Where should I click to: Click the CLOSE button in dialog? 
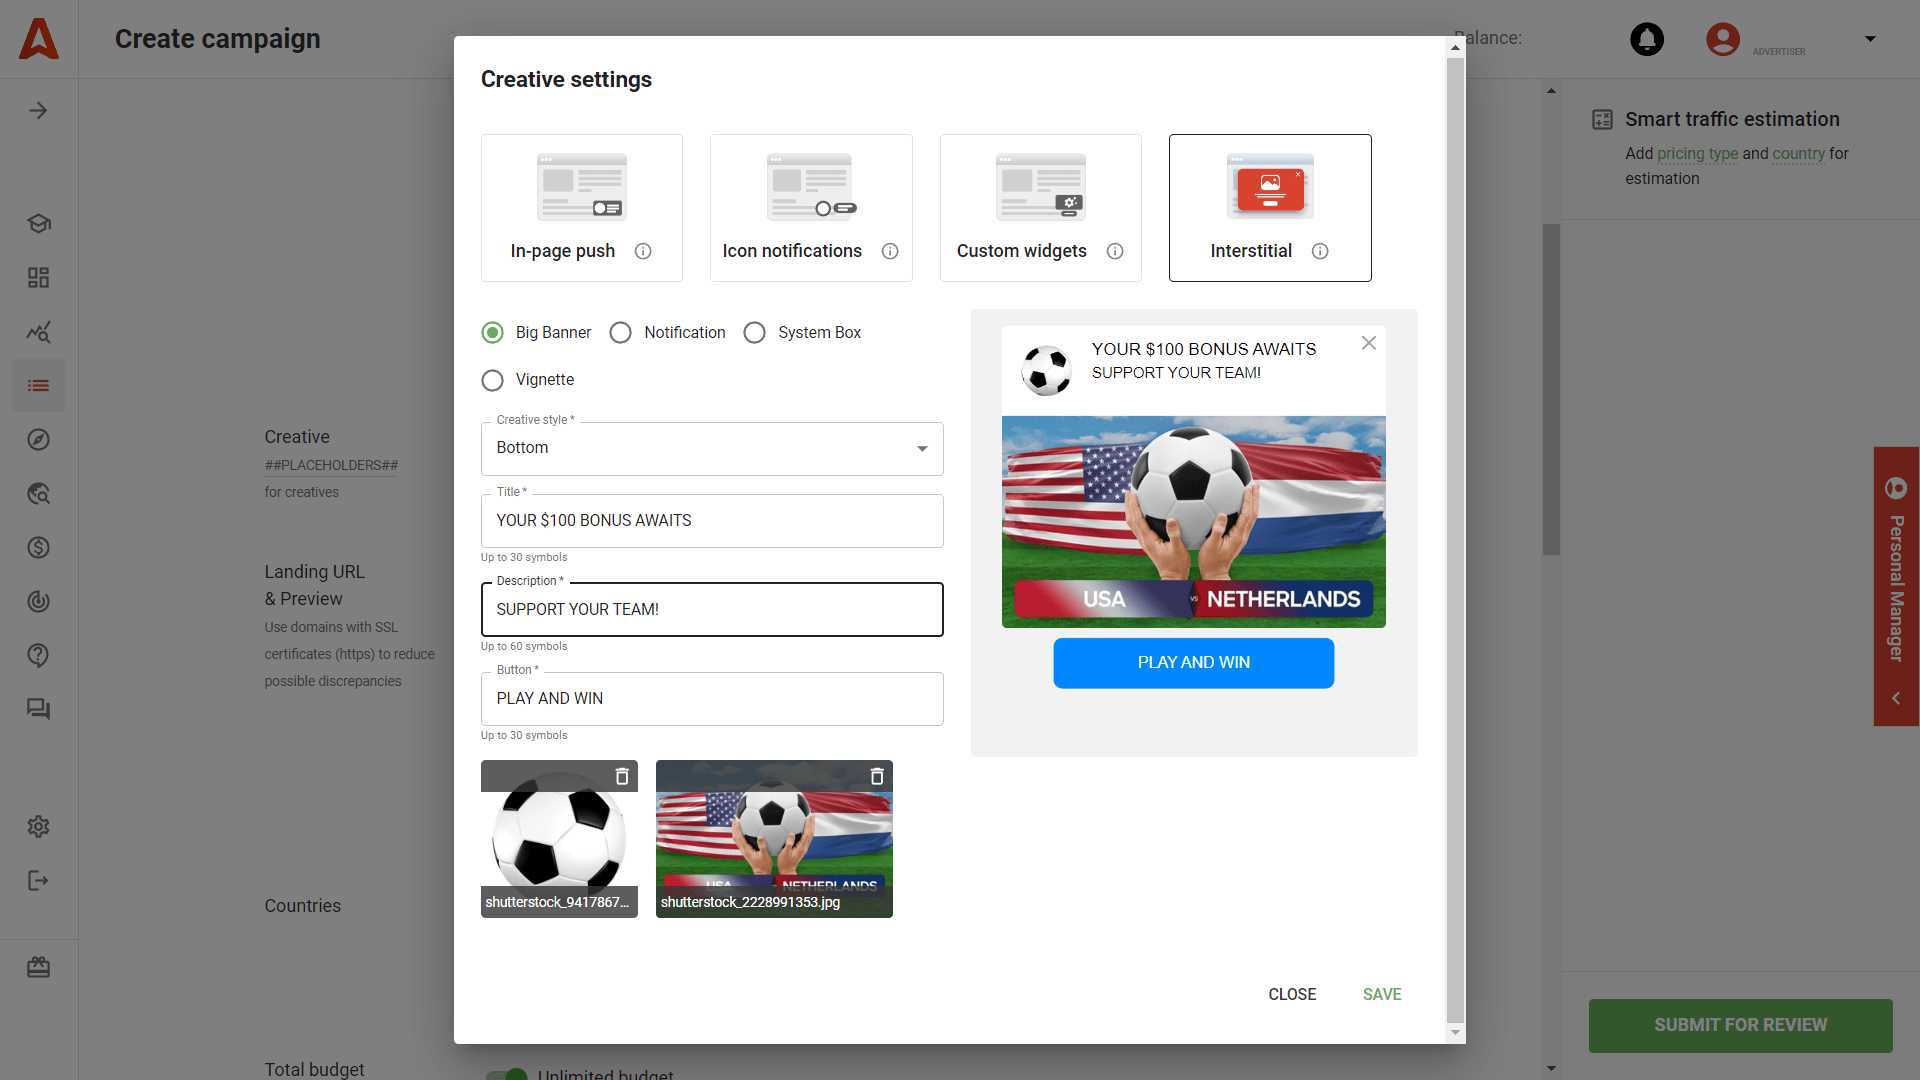click(x=1292, y=994)
